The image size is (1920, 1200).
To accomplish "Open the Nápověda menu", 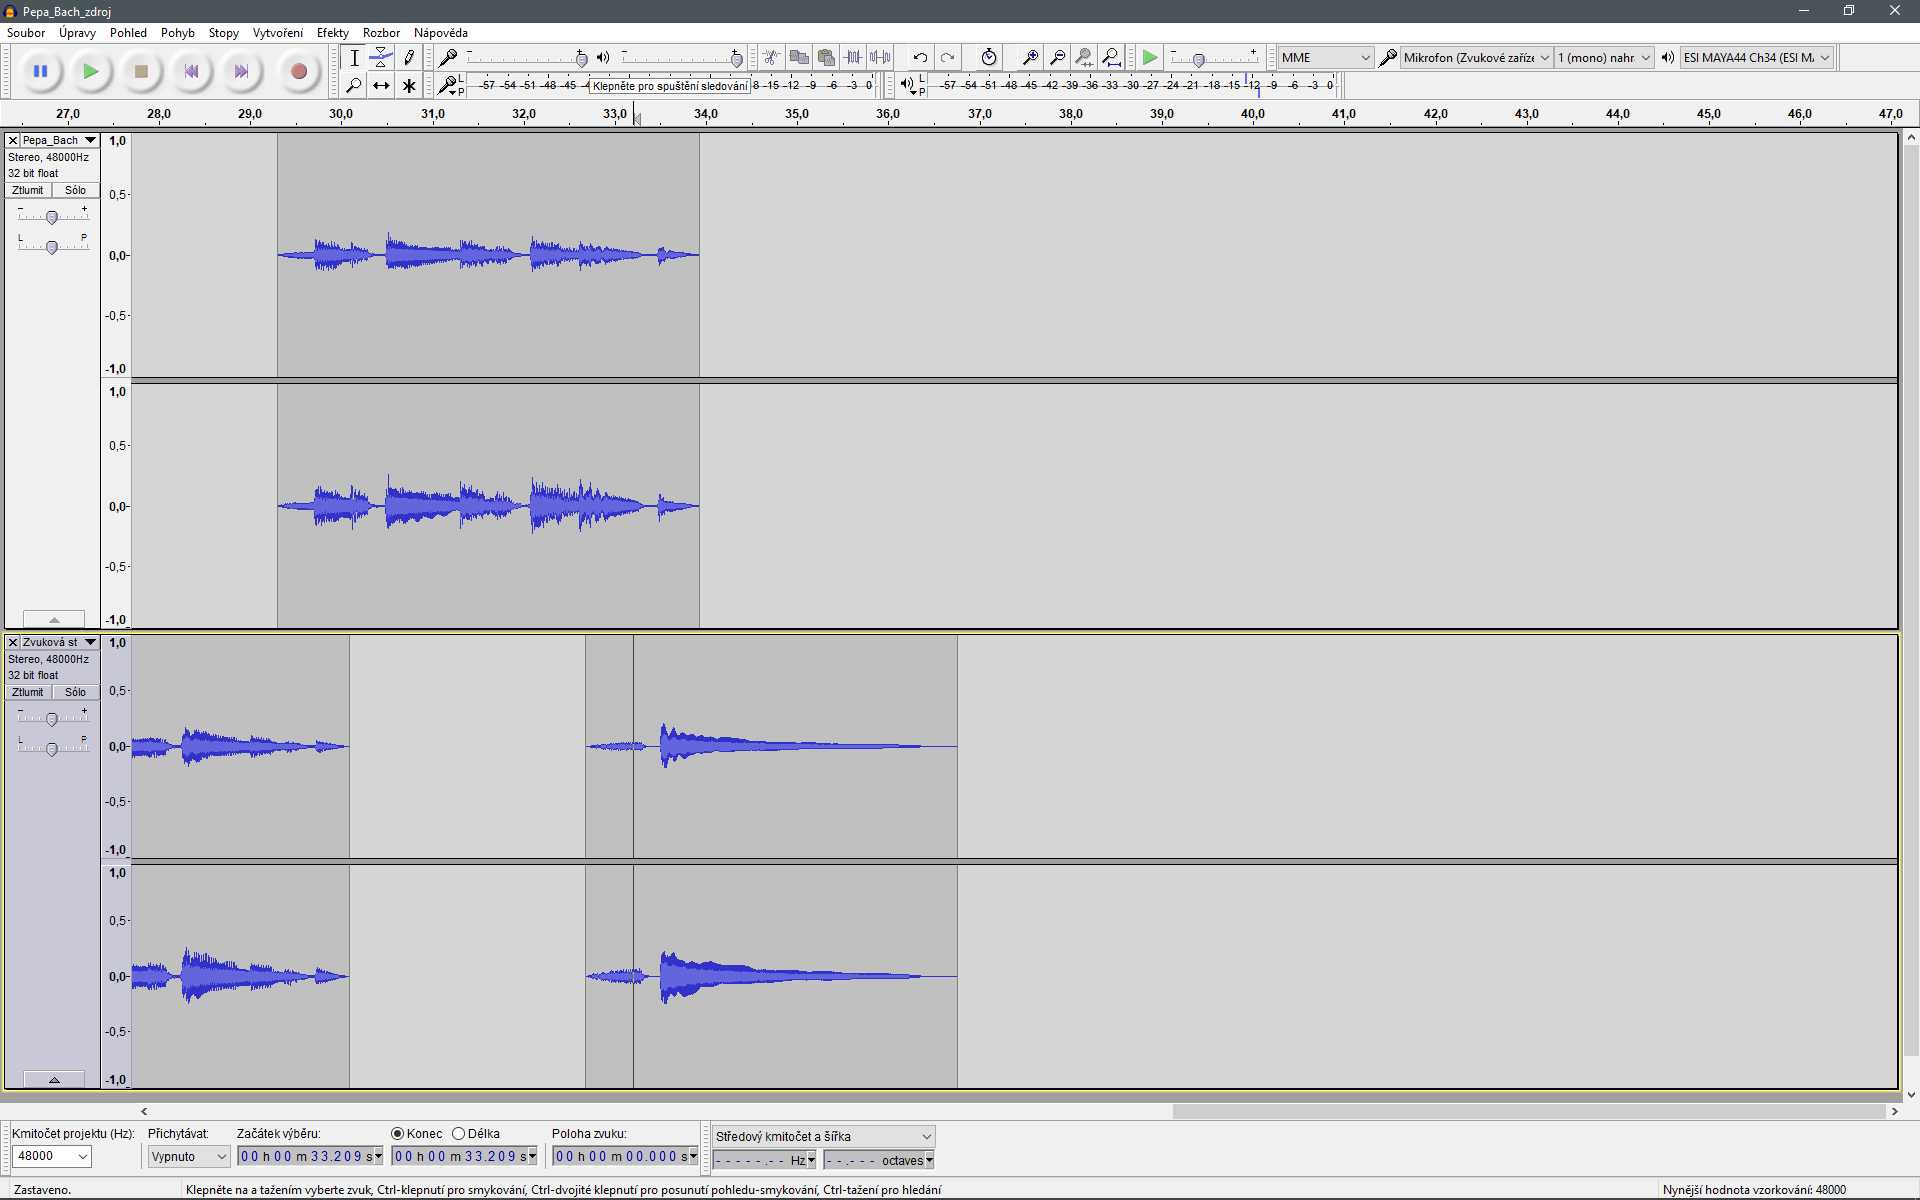I will [x=441, y=33].
